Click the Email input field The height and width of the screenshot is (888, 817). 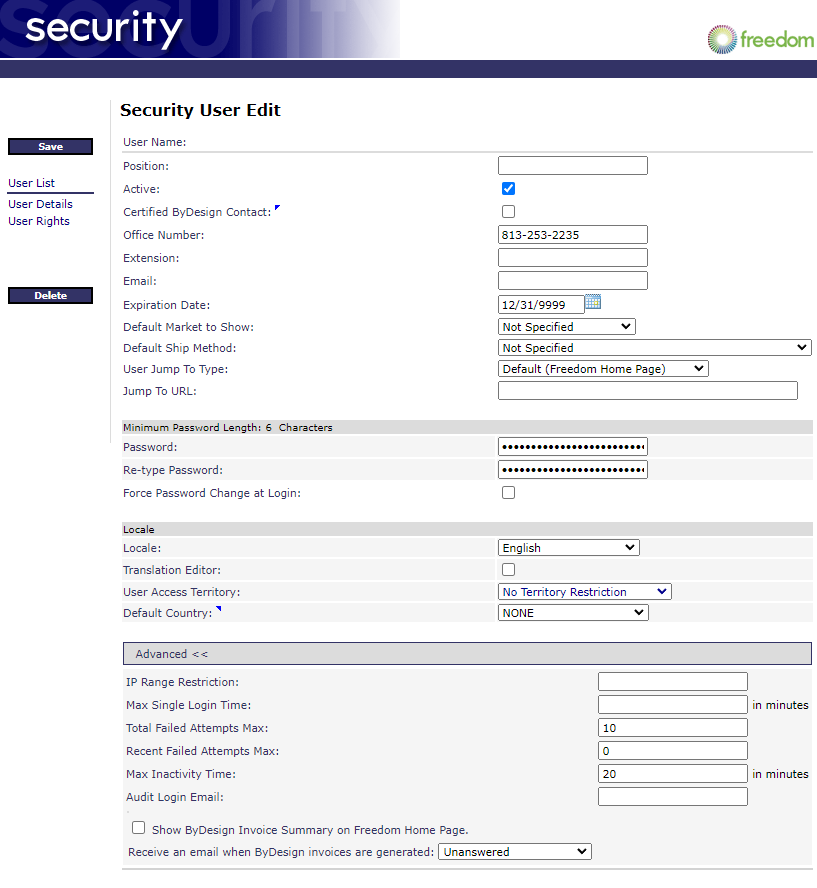(572, 280)
